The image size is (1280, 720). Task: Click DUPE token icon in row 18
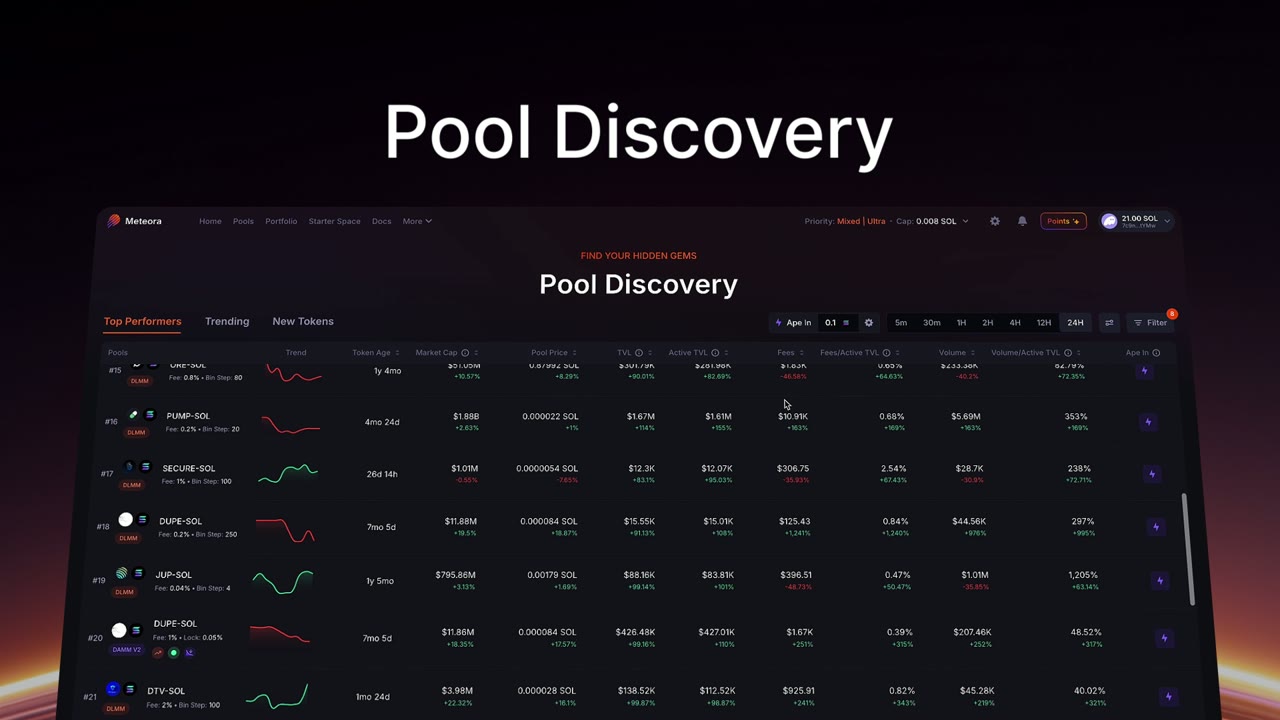coord(125,520)
